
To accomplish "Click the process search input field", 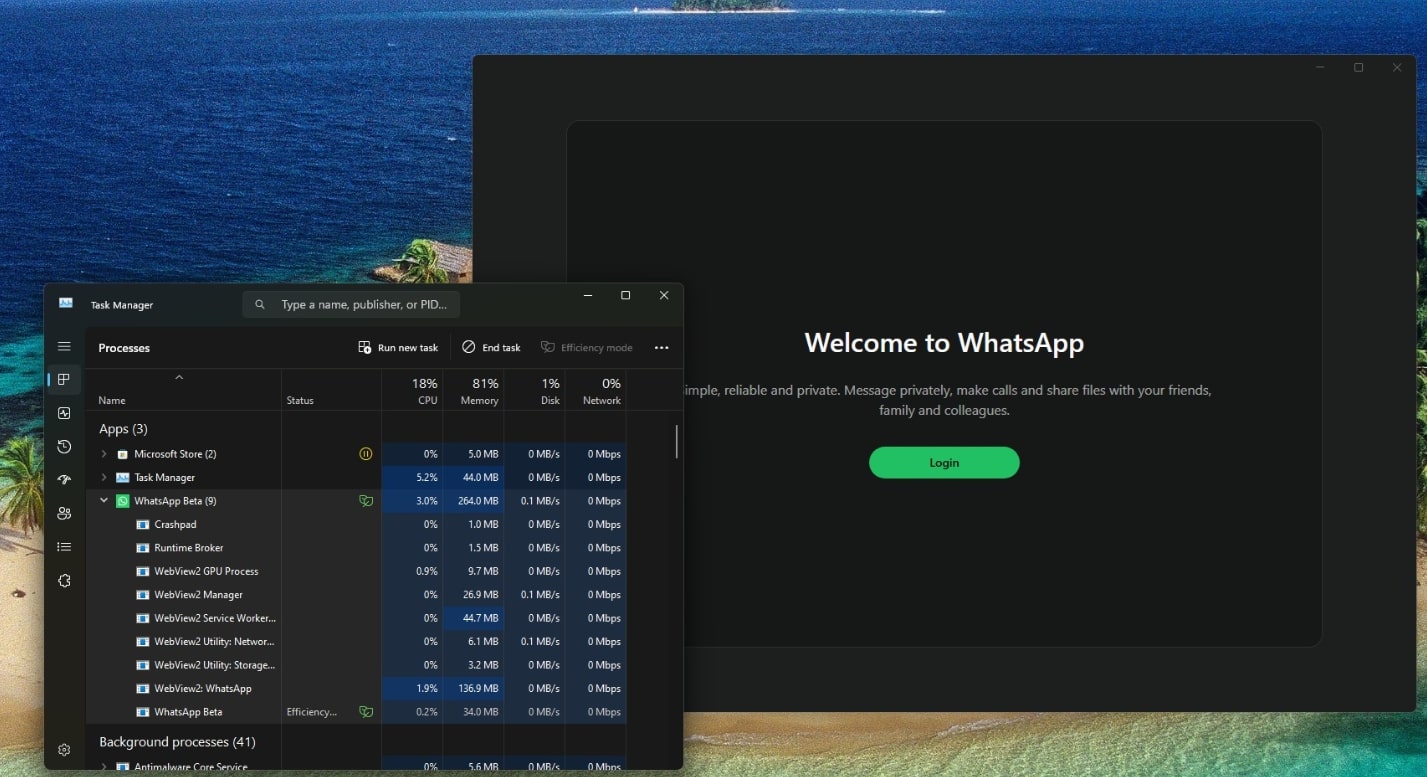I will pos(350,303).
